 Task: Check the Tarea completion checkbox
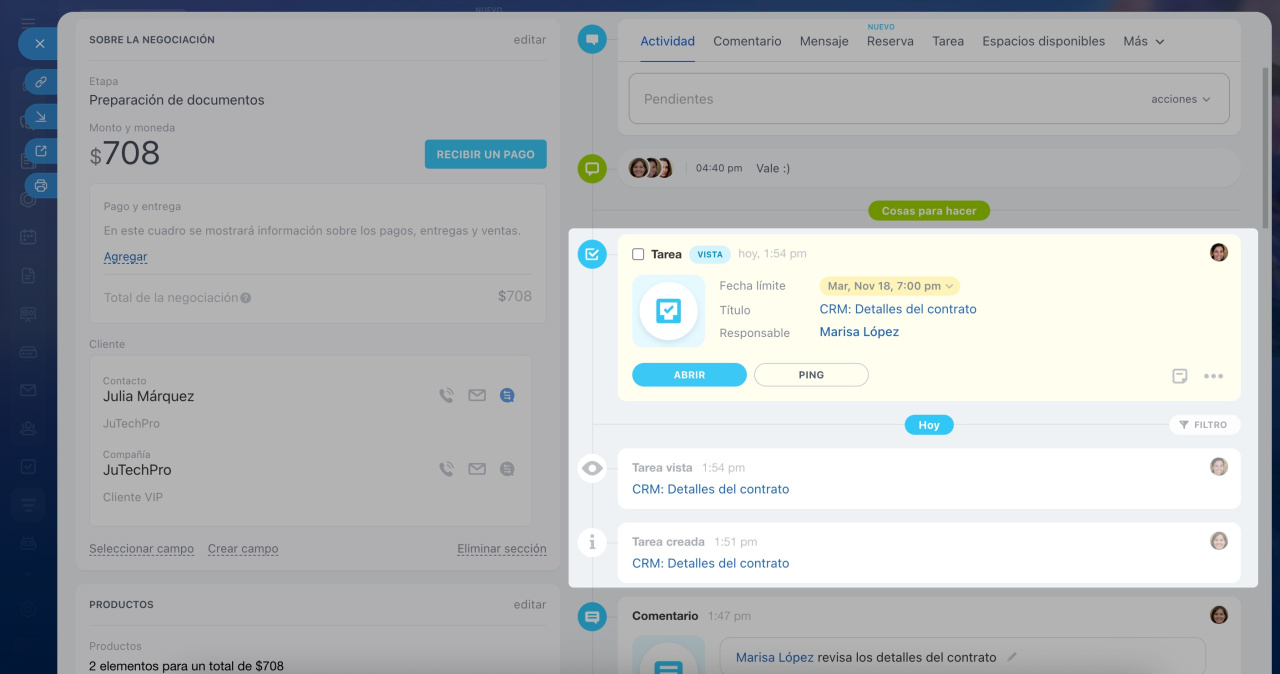point(638,255)
